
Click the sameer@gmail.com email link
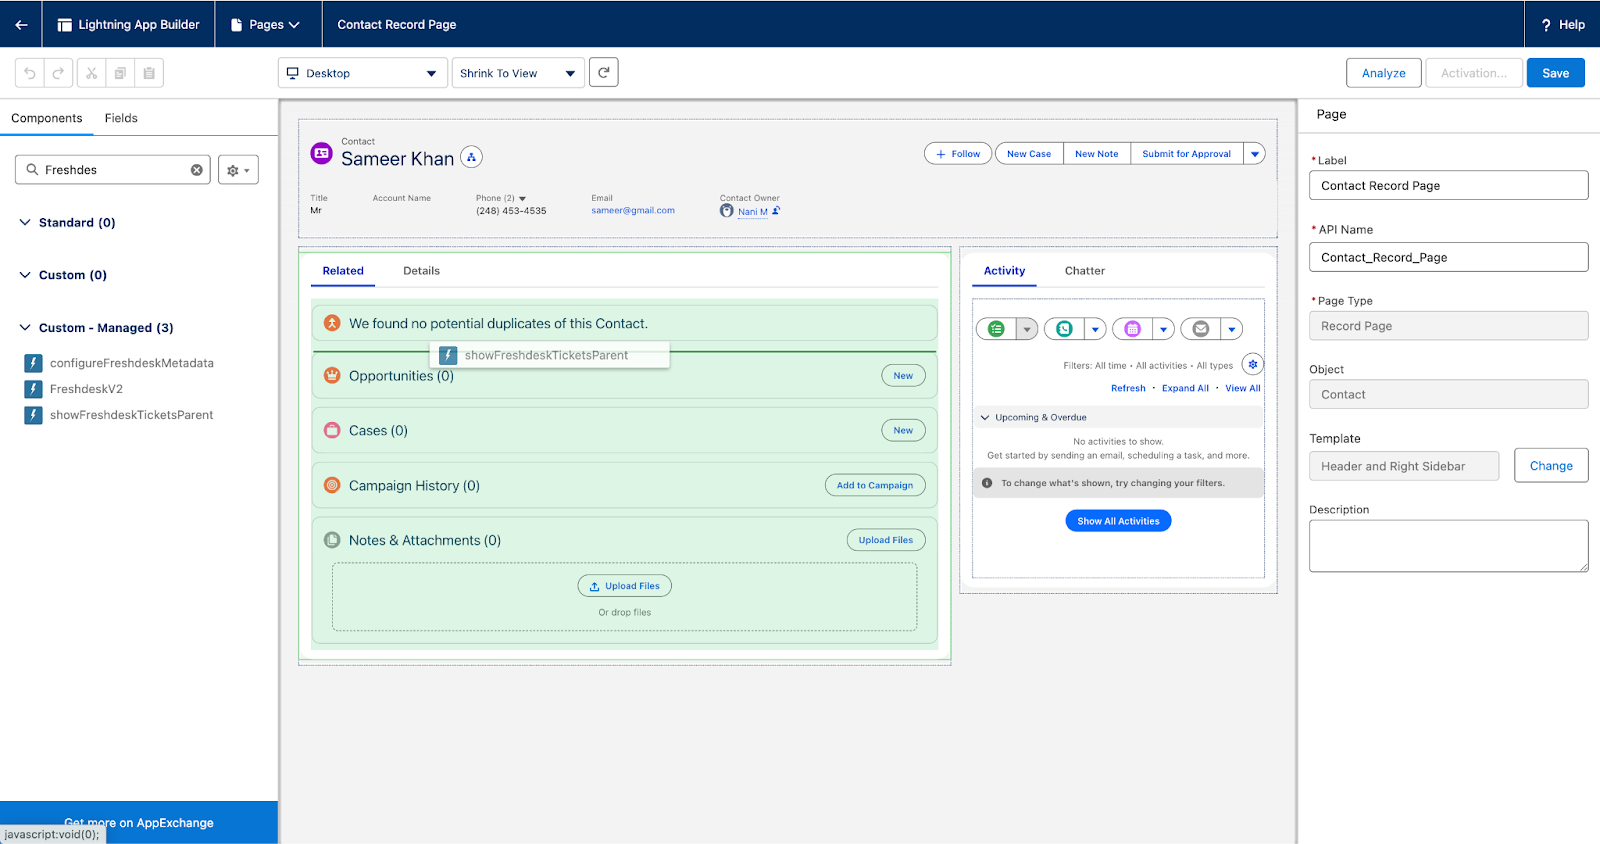pos(633,211)
